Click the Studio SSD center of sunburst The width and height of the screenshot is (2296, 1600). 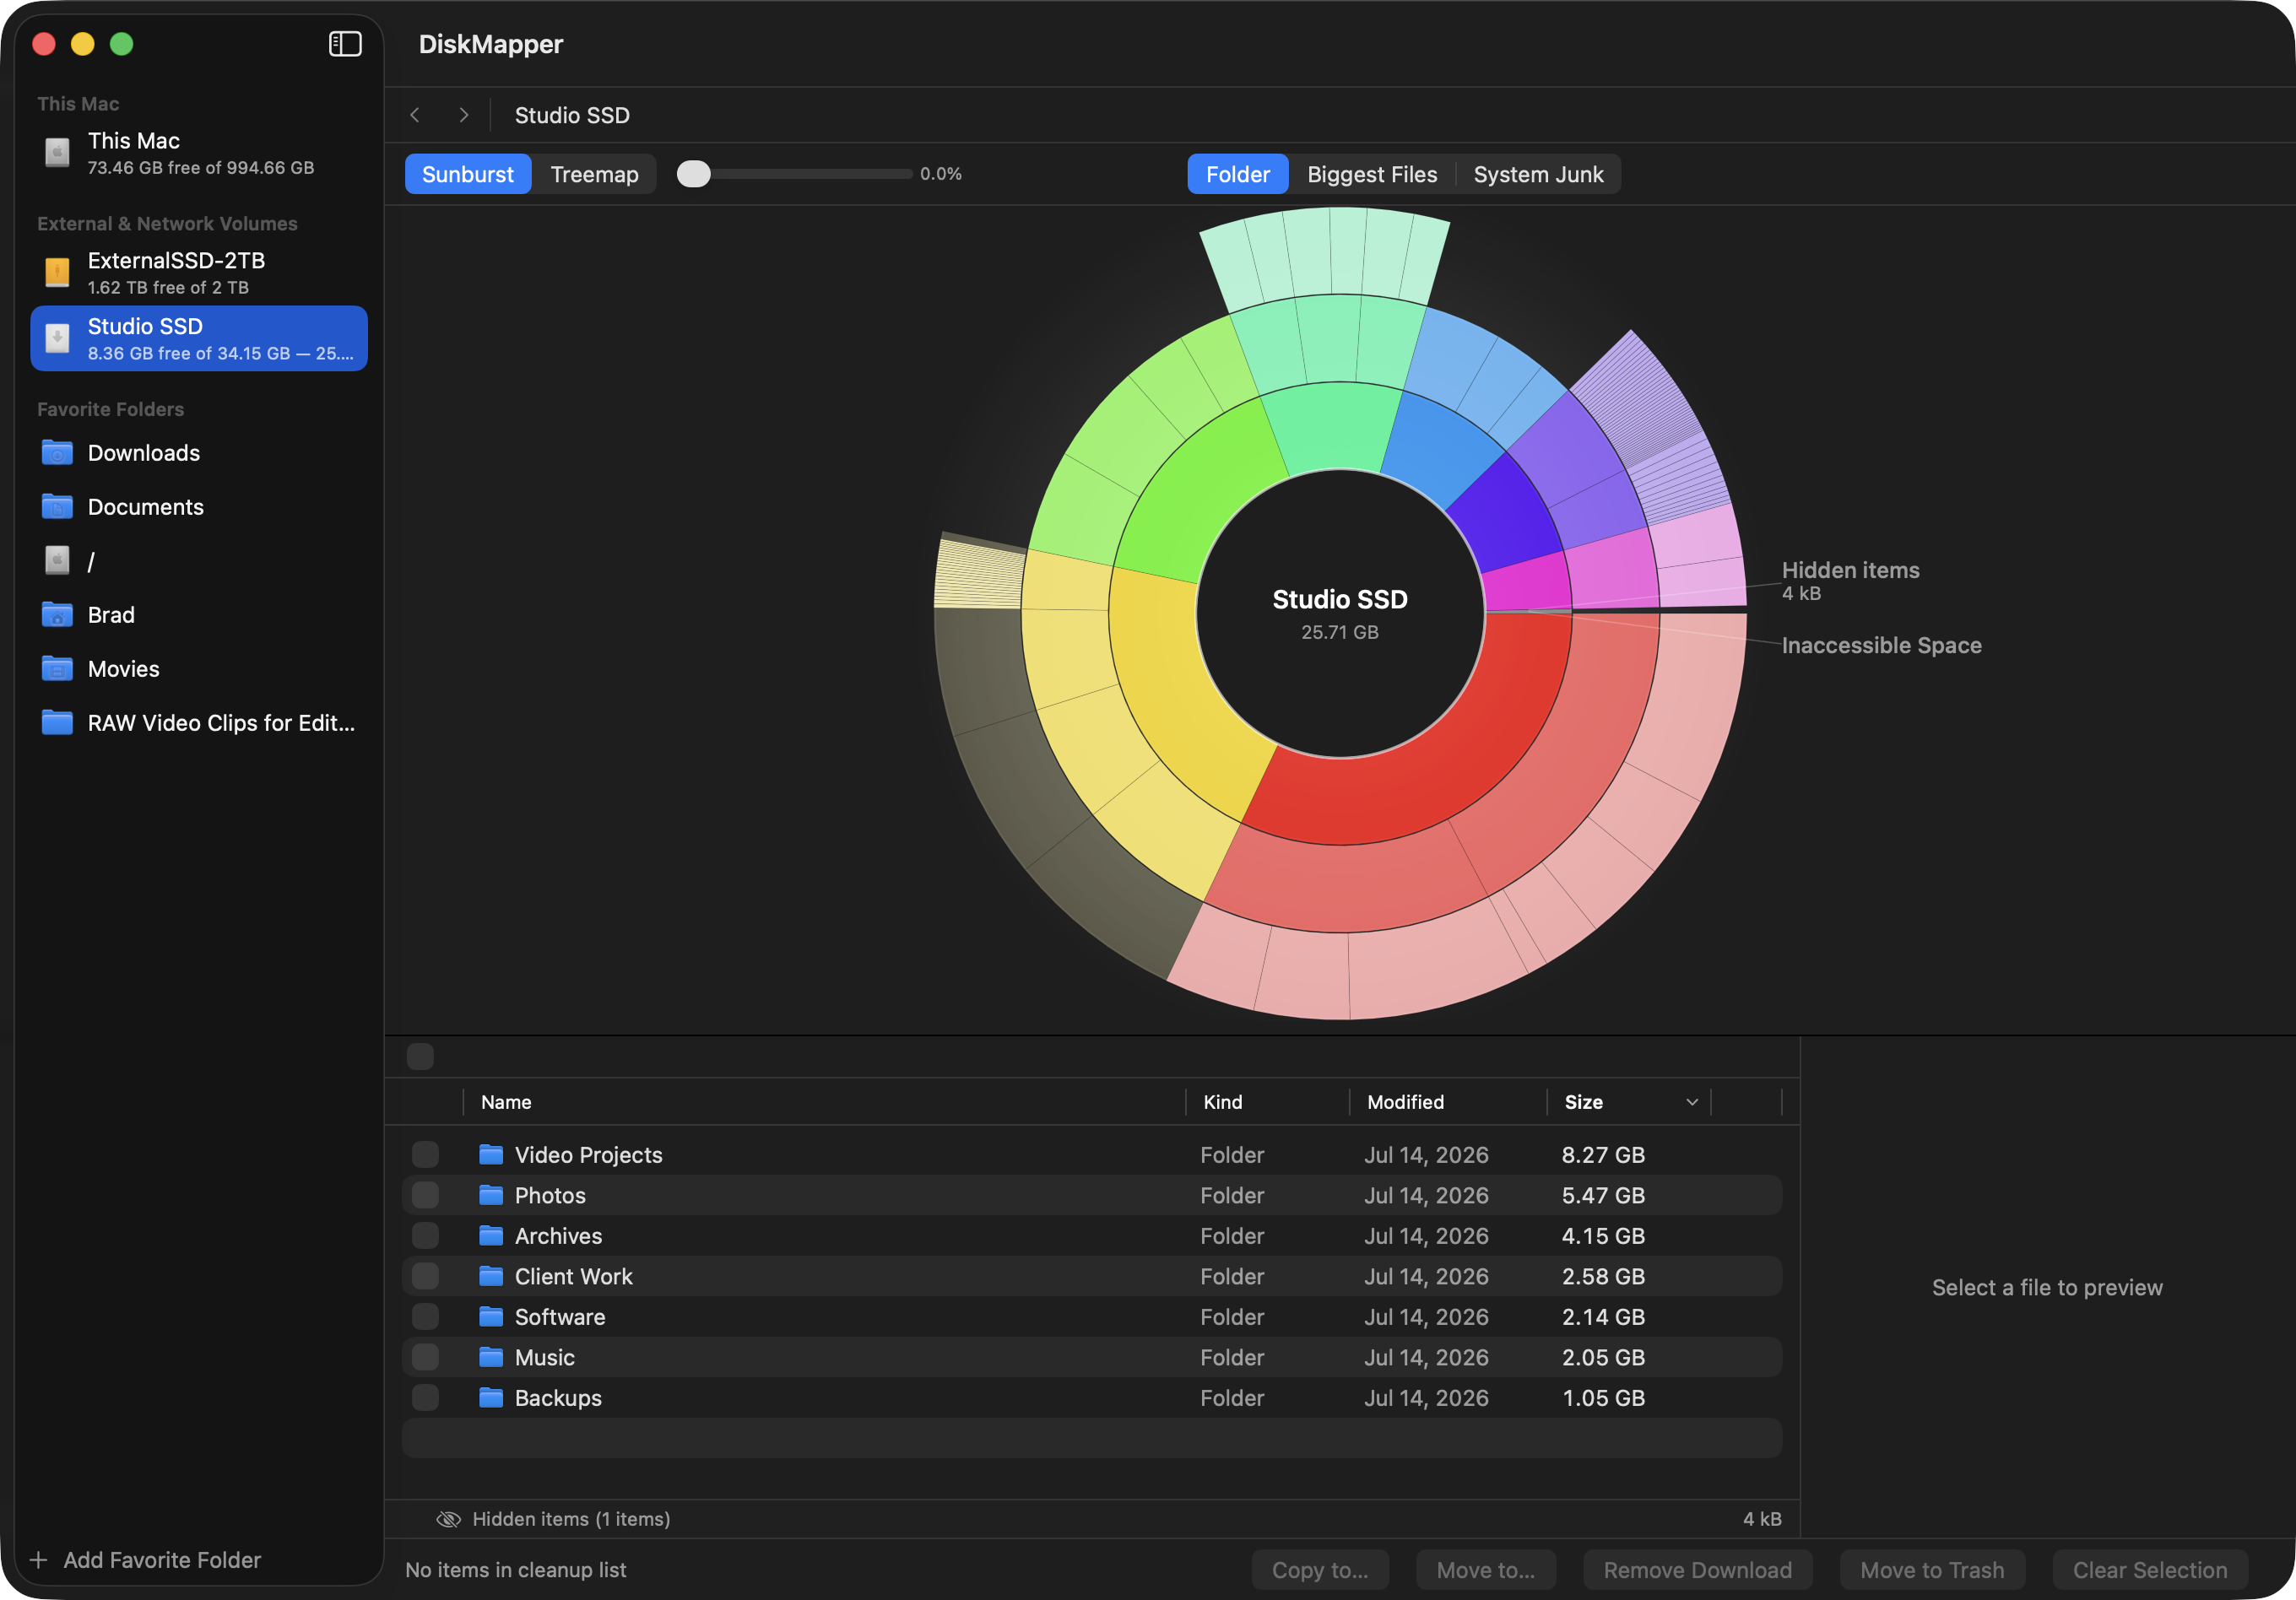(1340, 613)
